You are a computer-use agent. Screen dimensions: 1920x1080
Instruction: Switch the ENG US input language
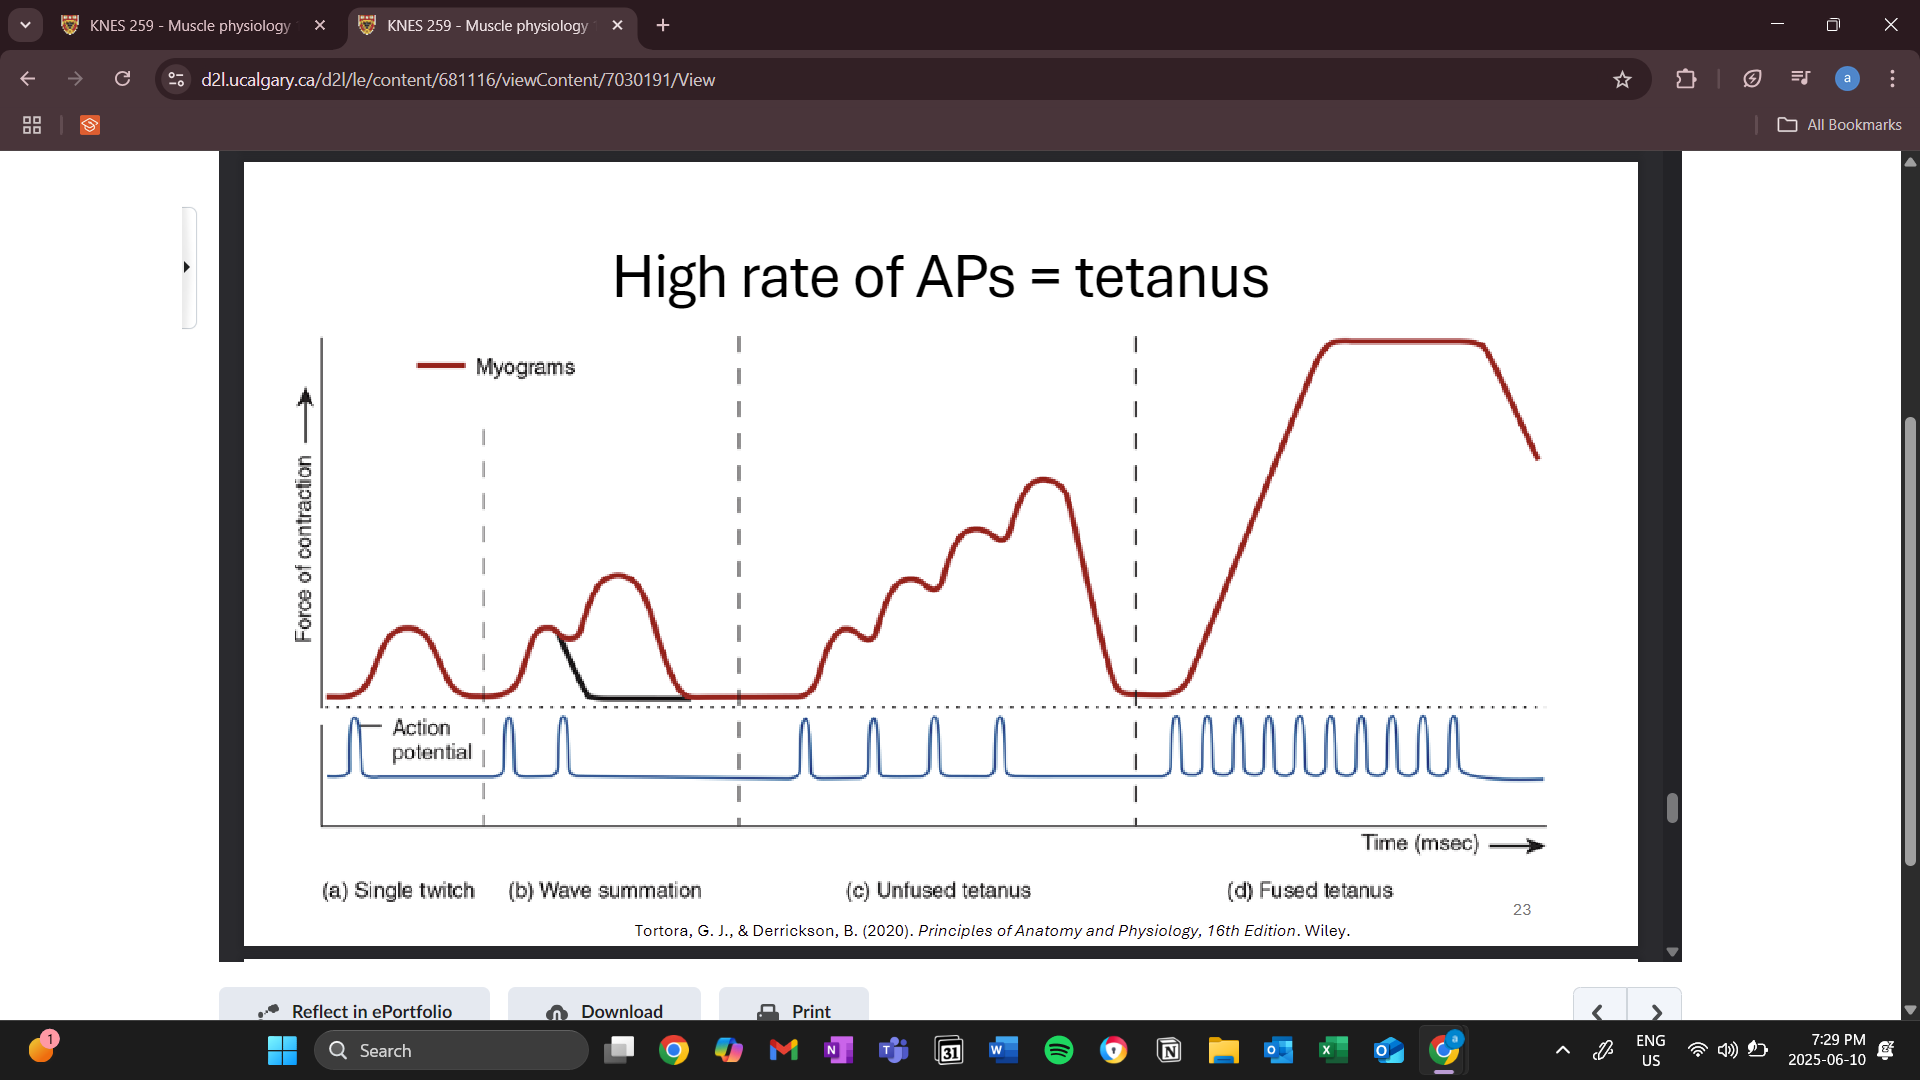click(1651, 1050)
